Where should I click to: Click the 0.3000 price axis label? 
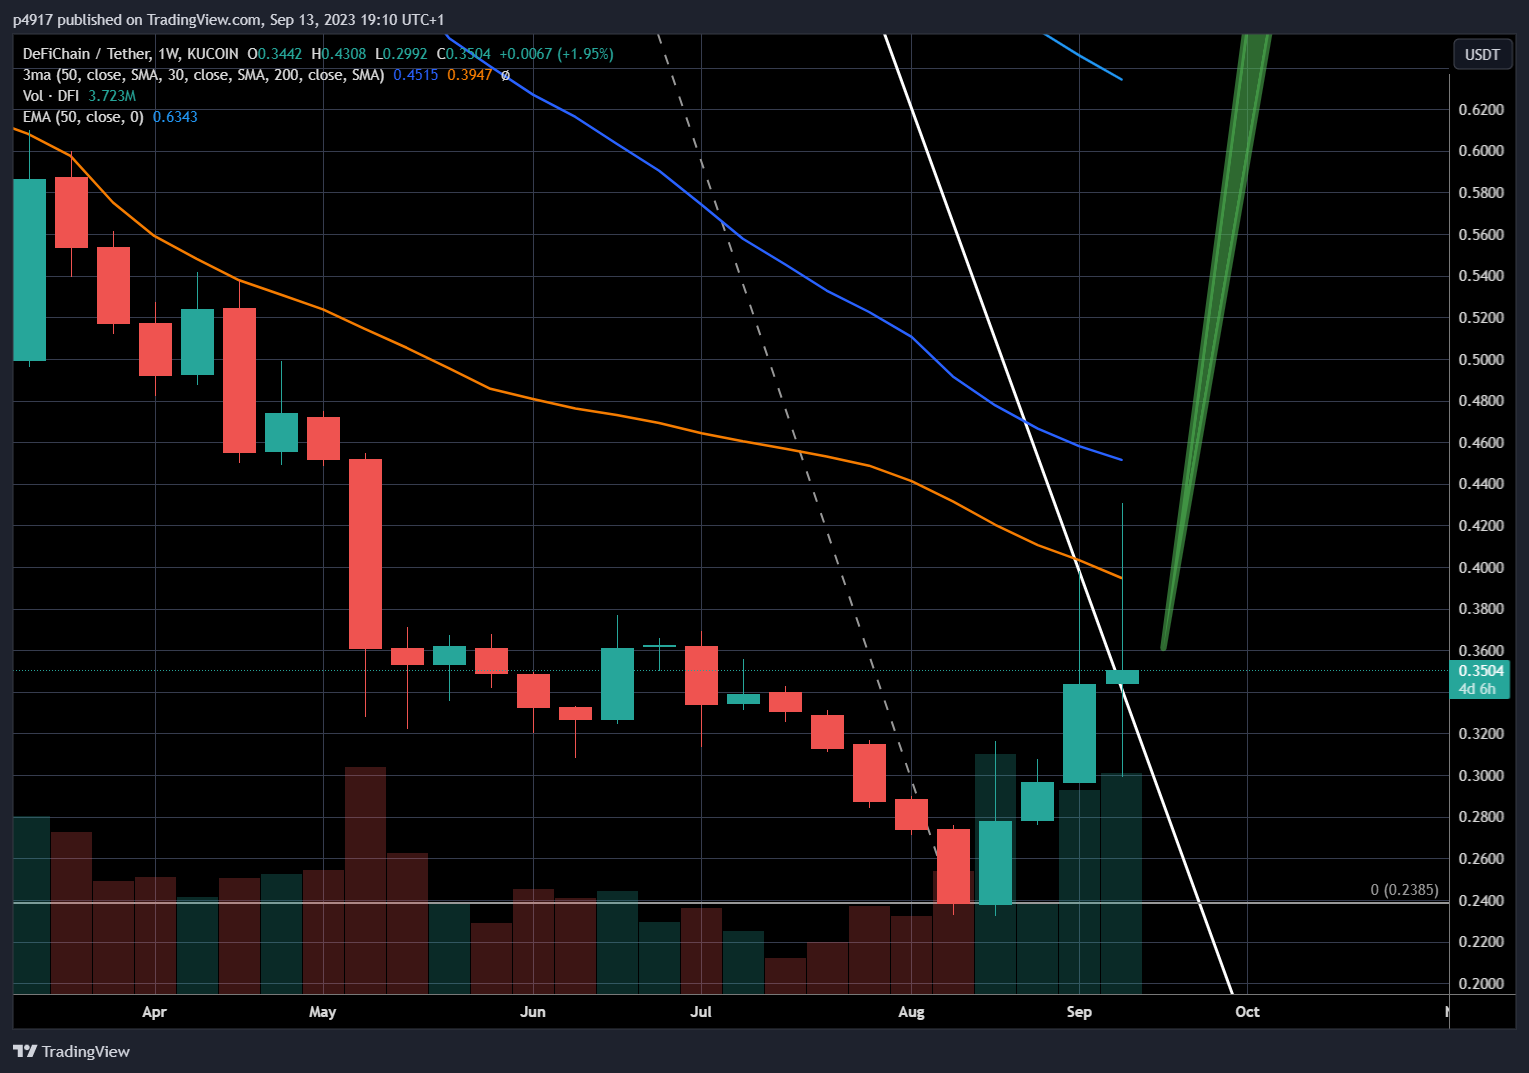click(x=1481, y=776)
